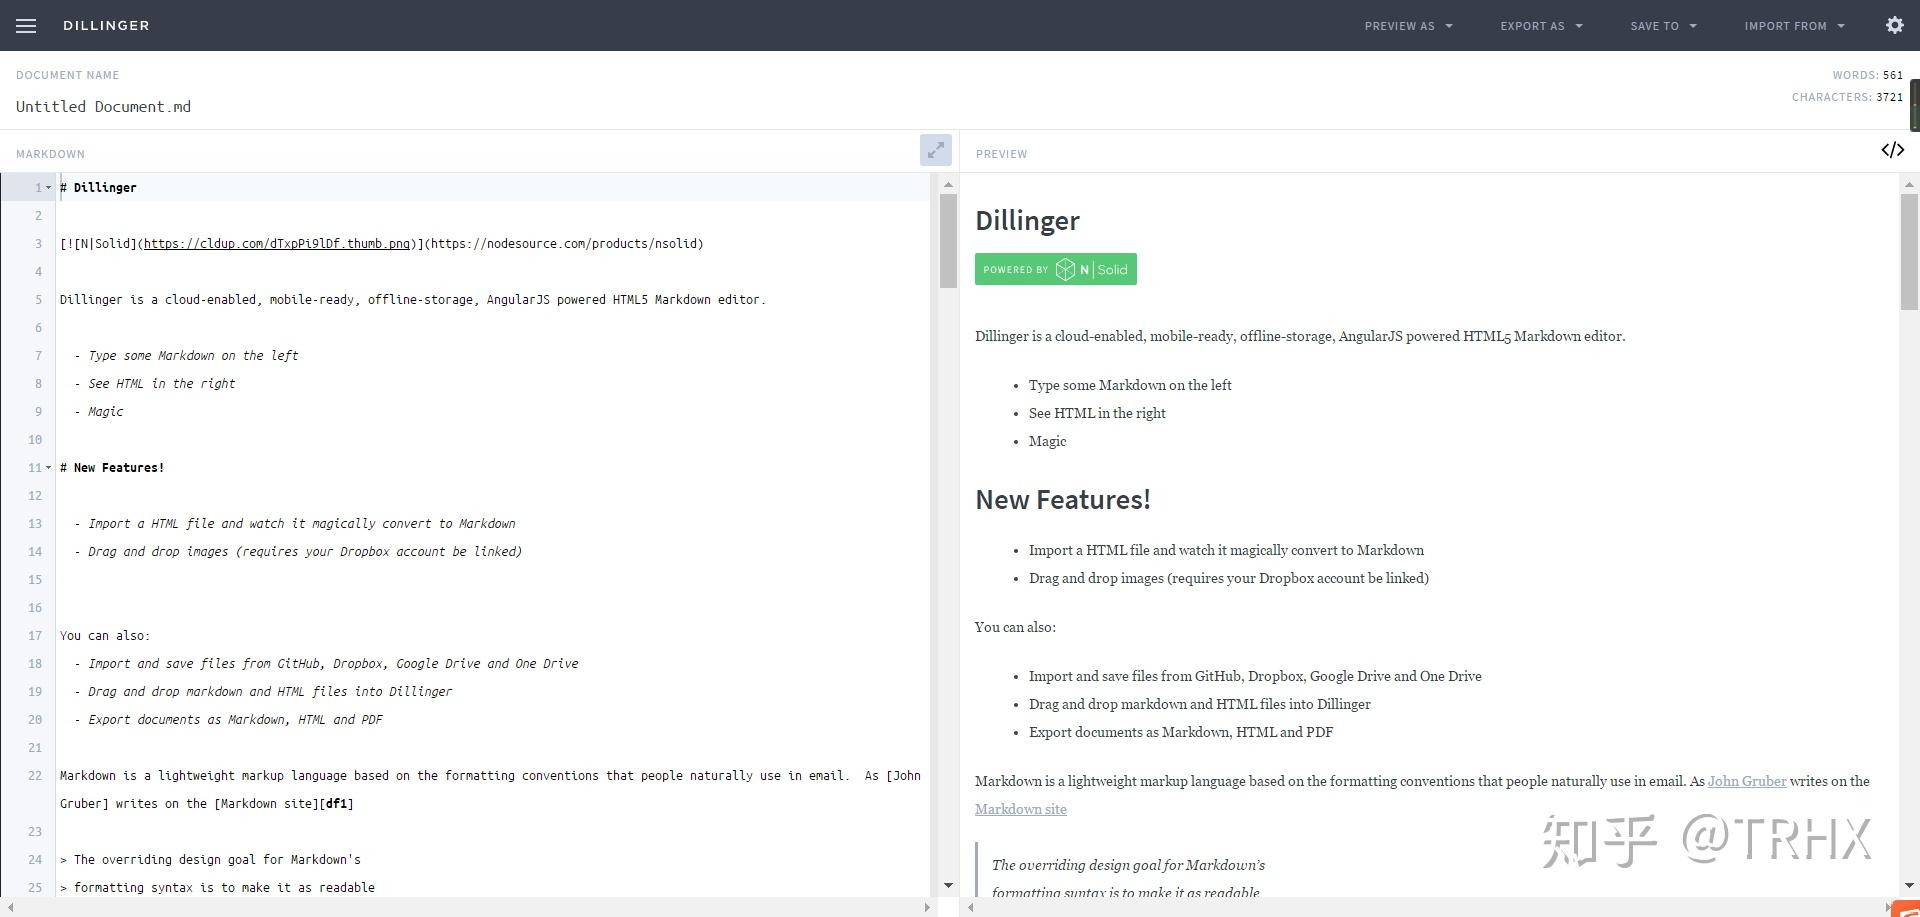Screen dimensions: 1920x917
Task: Click the WORDS: 561 counter
Action: 1868,75
